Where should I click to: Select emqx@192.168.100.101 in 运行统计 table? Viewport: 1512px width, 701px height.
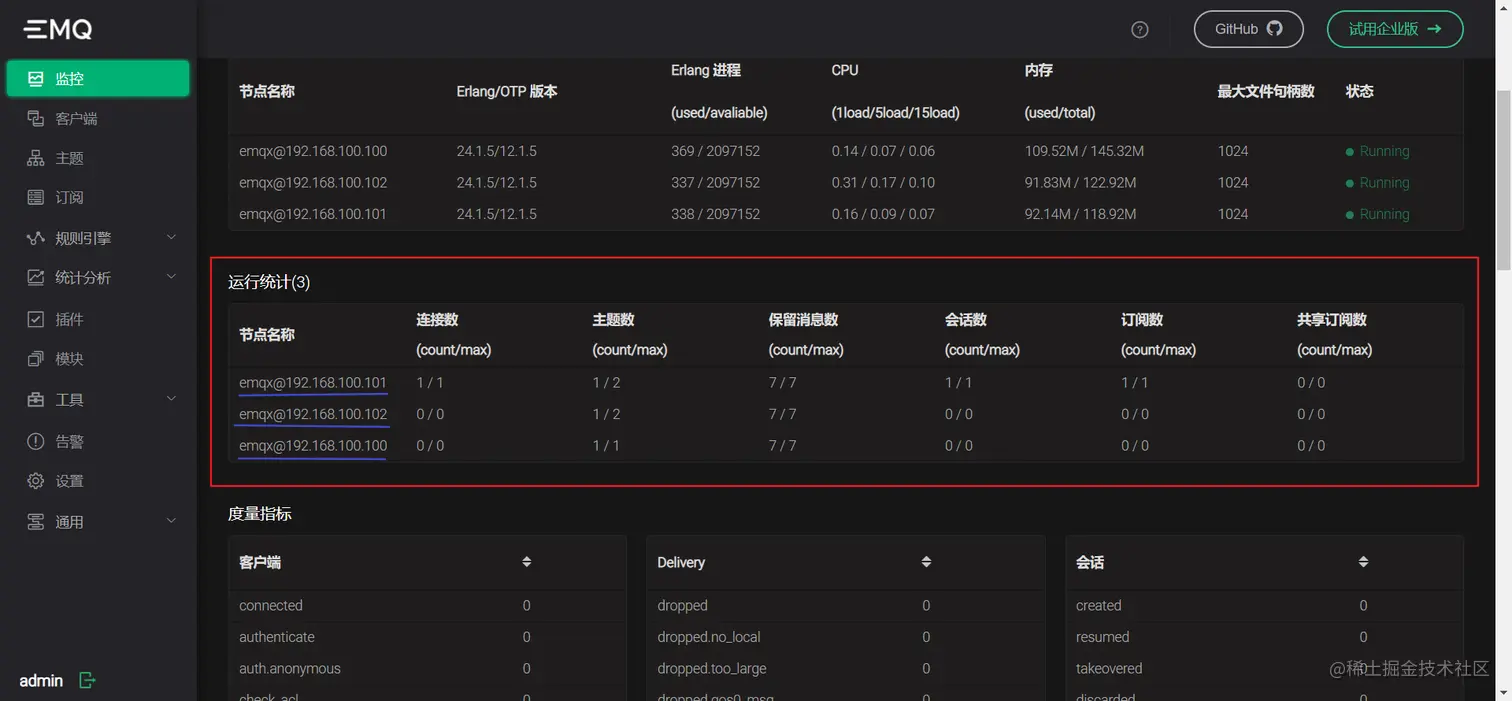pos(313,382)
